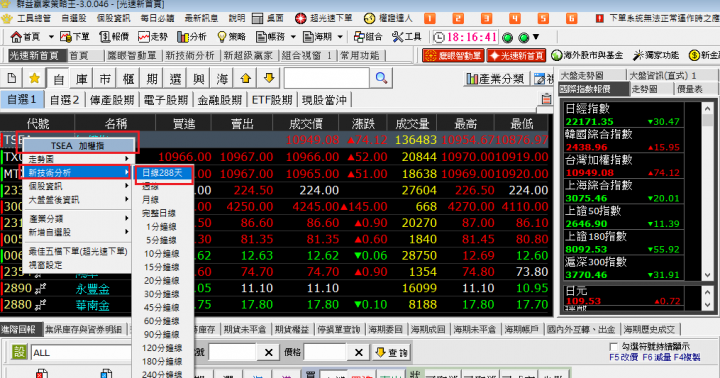Open the 桌面 desktop layout icon
Image resolution: width=720 pixels, height=378 pixels.
[268, 18]
